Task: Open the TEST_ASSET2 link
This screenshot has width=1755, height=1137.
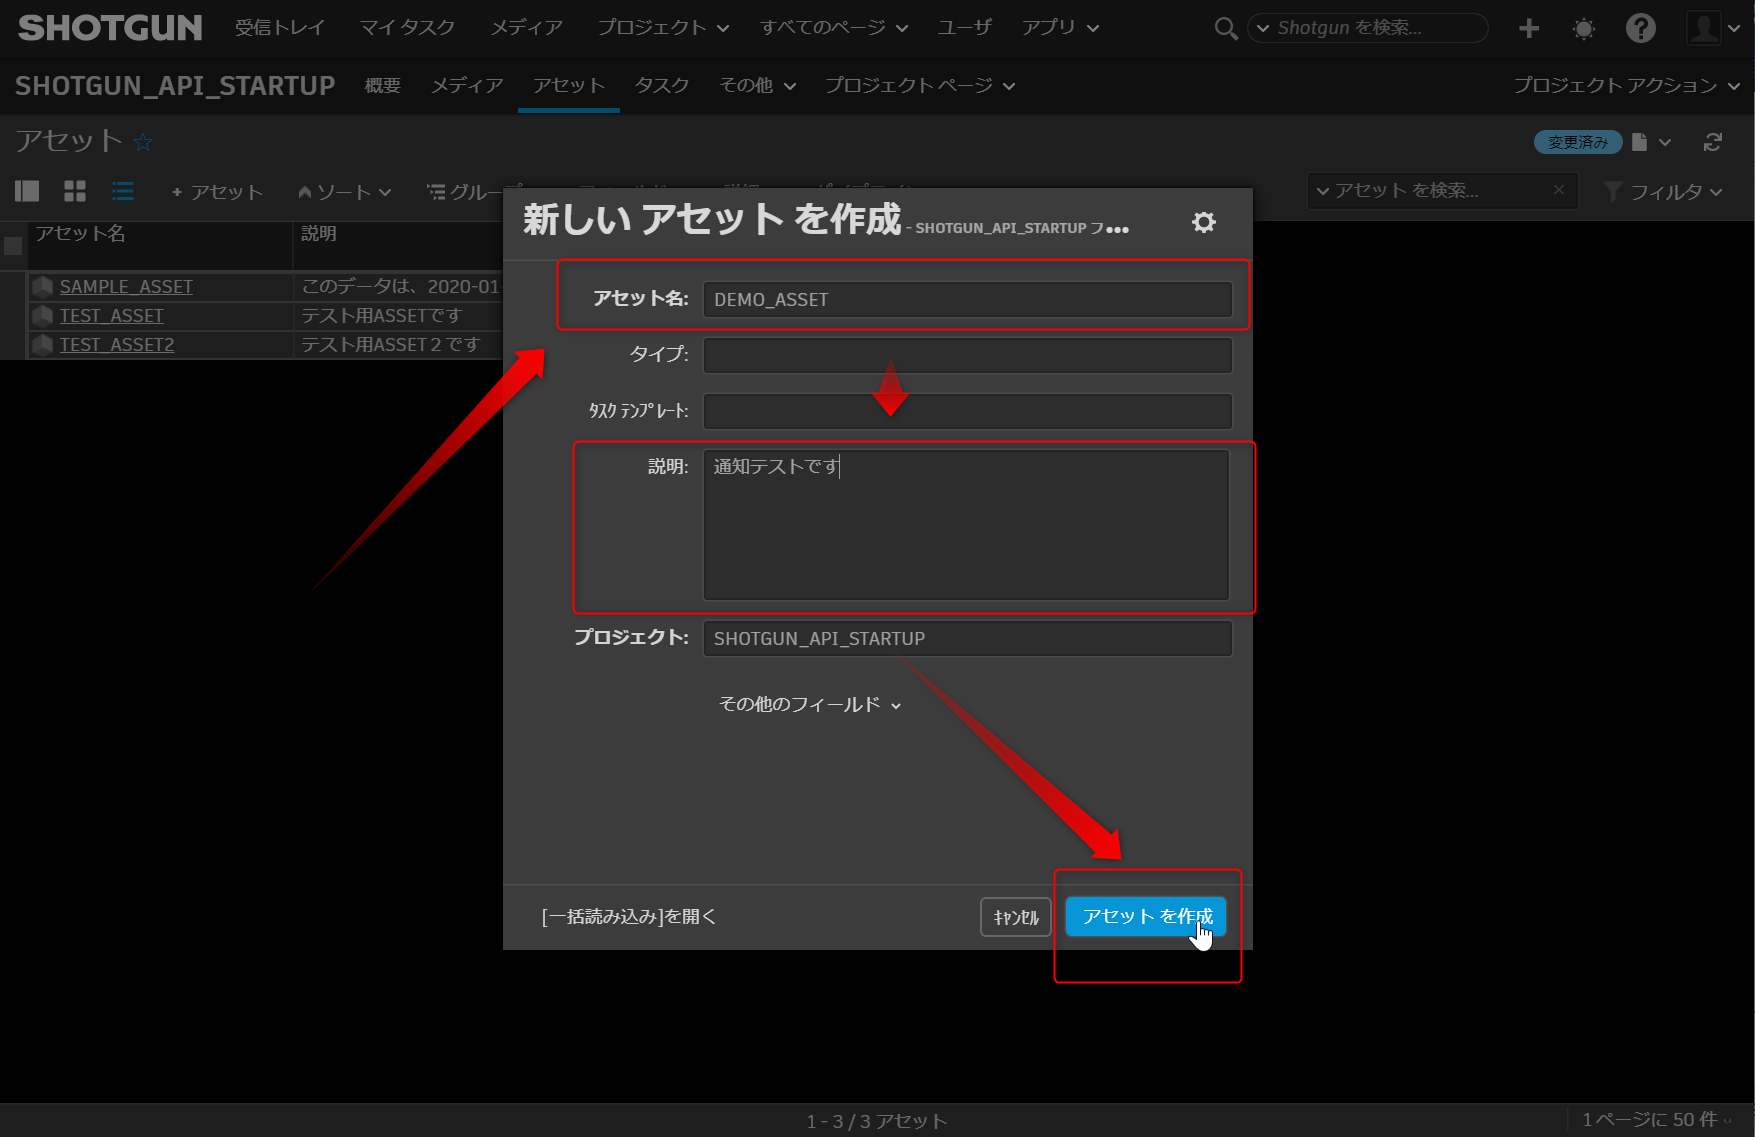Action: (117, 345)
